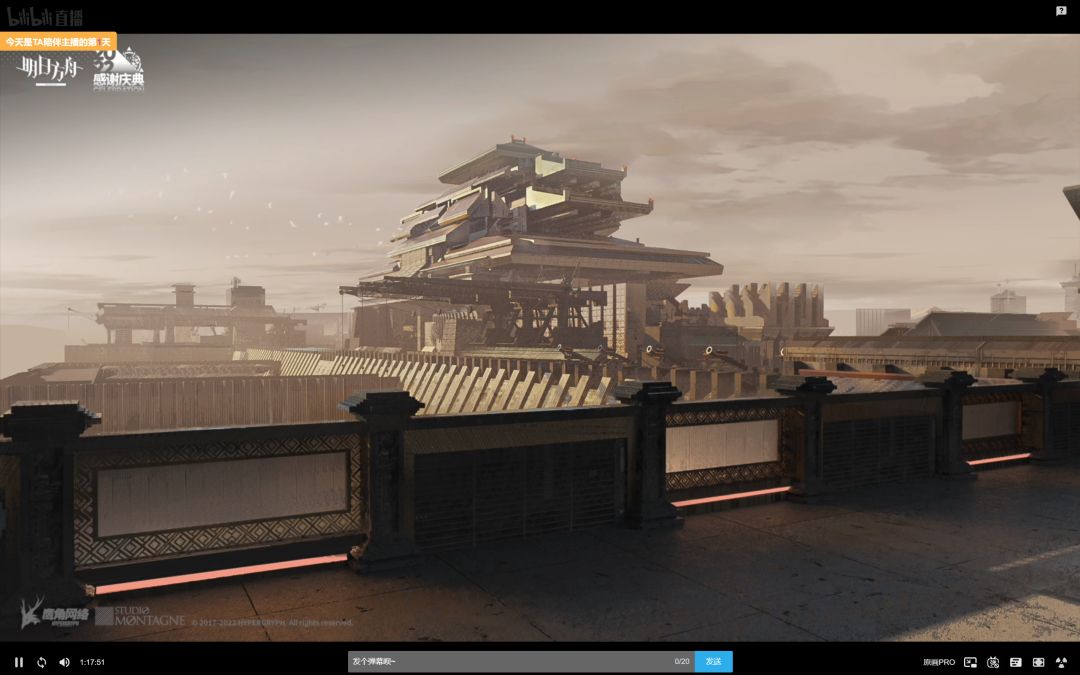This screenshot has height=675, width=1080.
Task: Refresh the live stream
Action: (x=41, y=662)
